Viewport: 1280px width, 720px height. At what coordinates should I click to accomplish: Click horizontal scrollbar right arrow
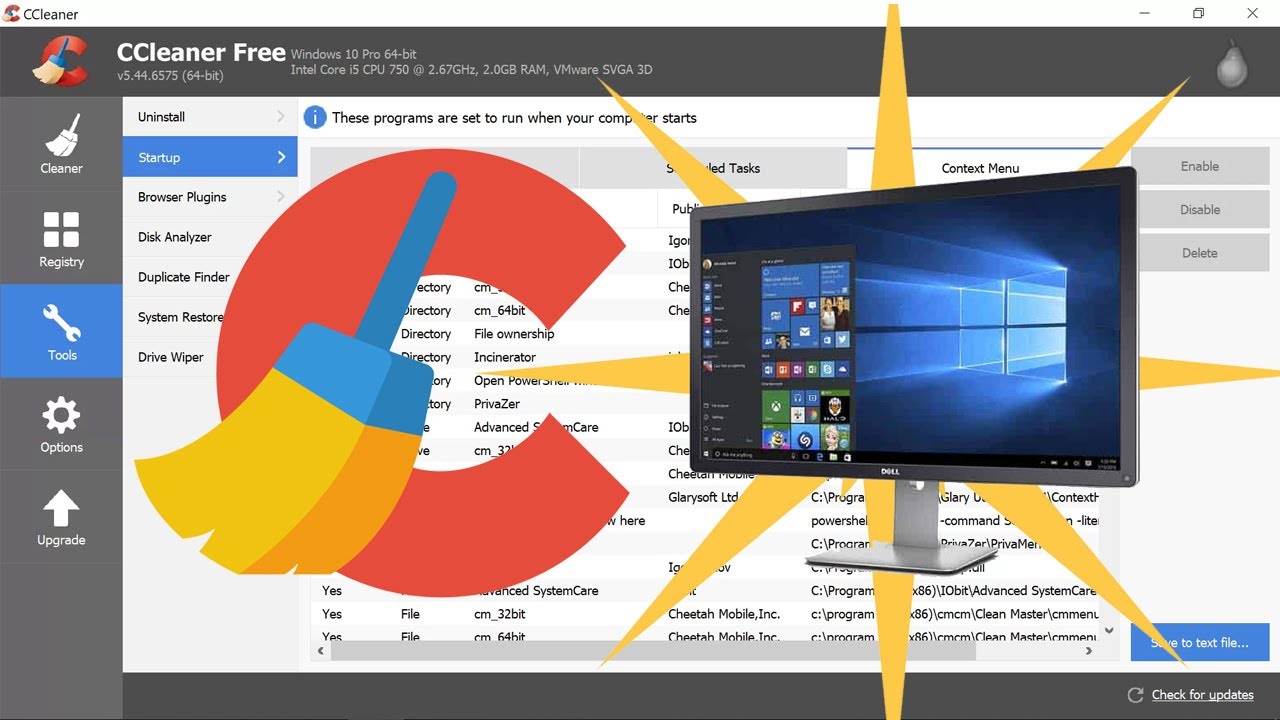(1090, 651)
